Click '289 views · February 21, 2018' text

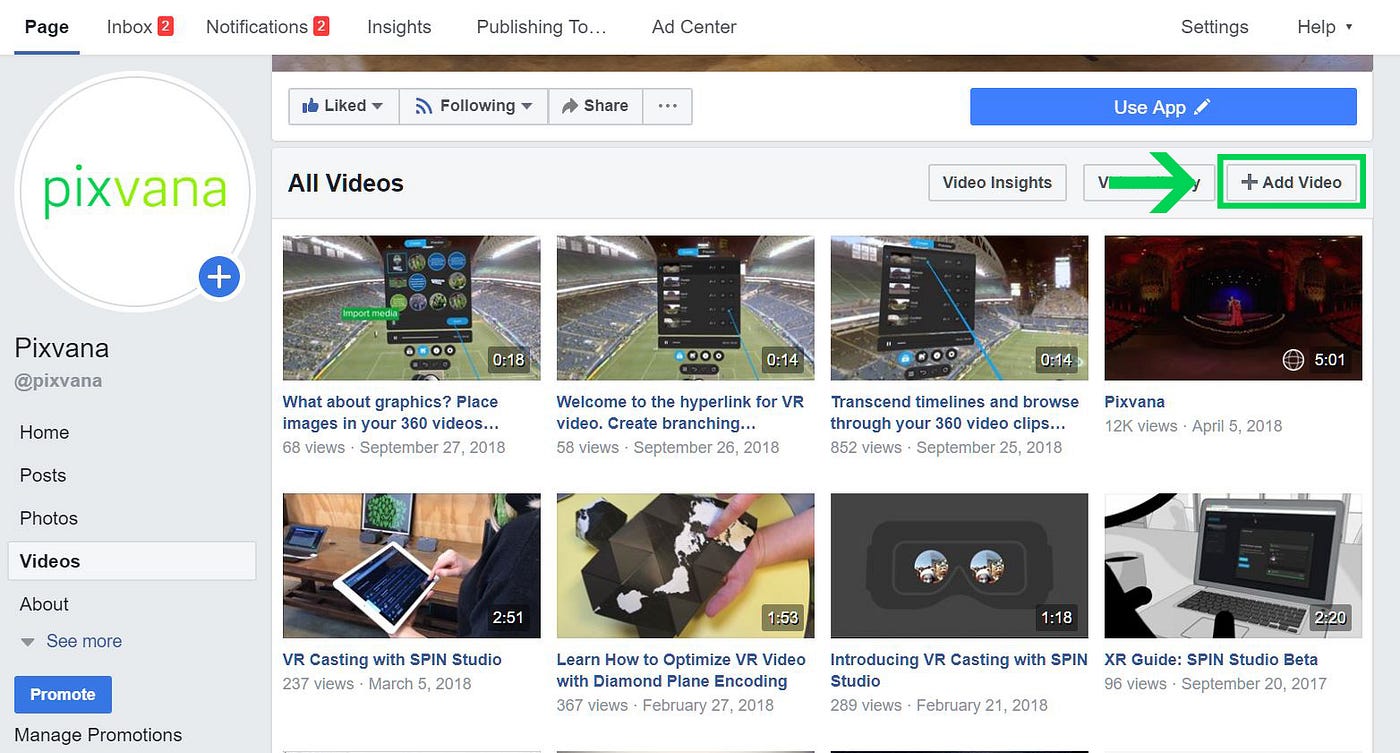point(939,705)
